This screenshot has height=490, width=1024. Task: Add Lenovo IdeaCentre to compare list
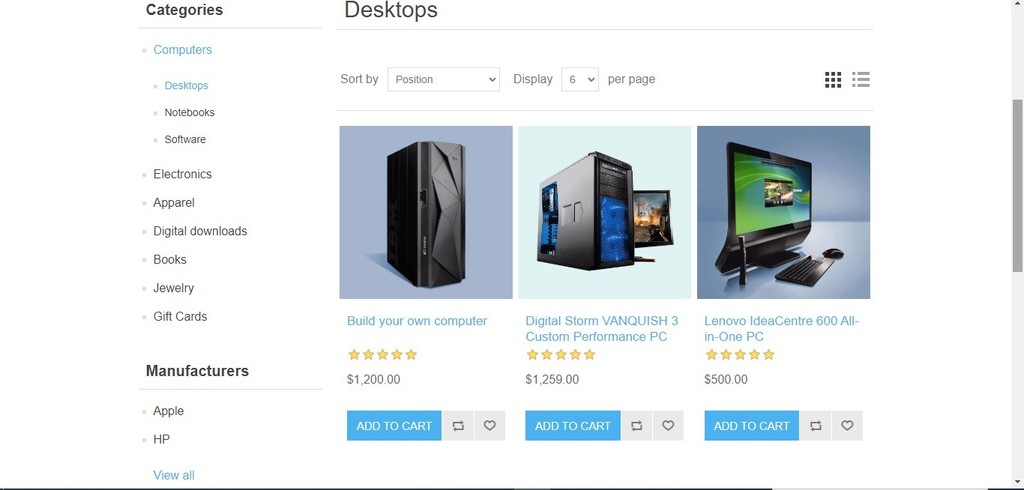tap(815, 425)
